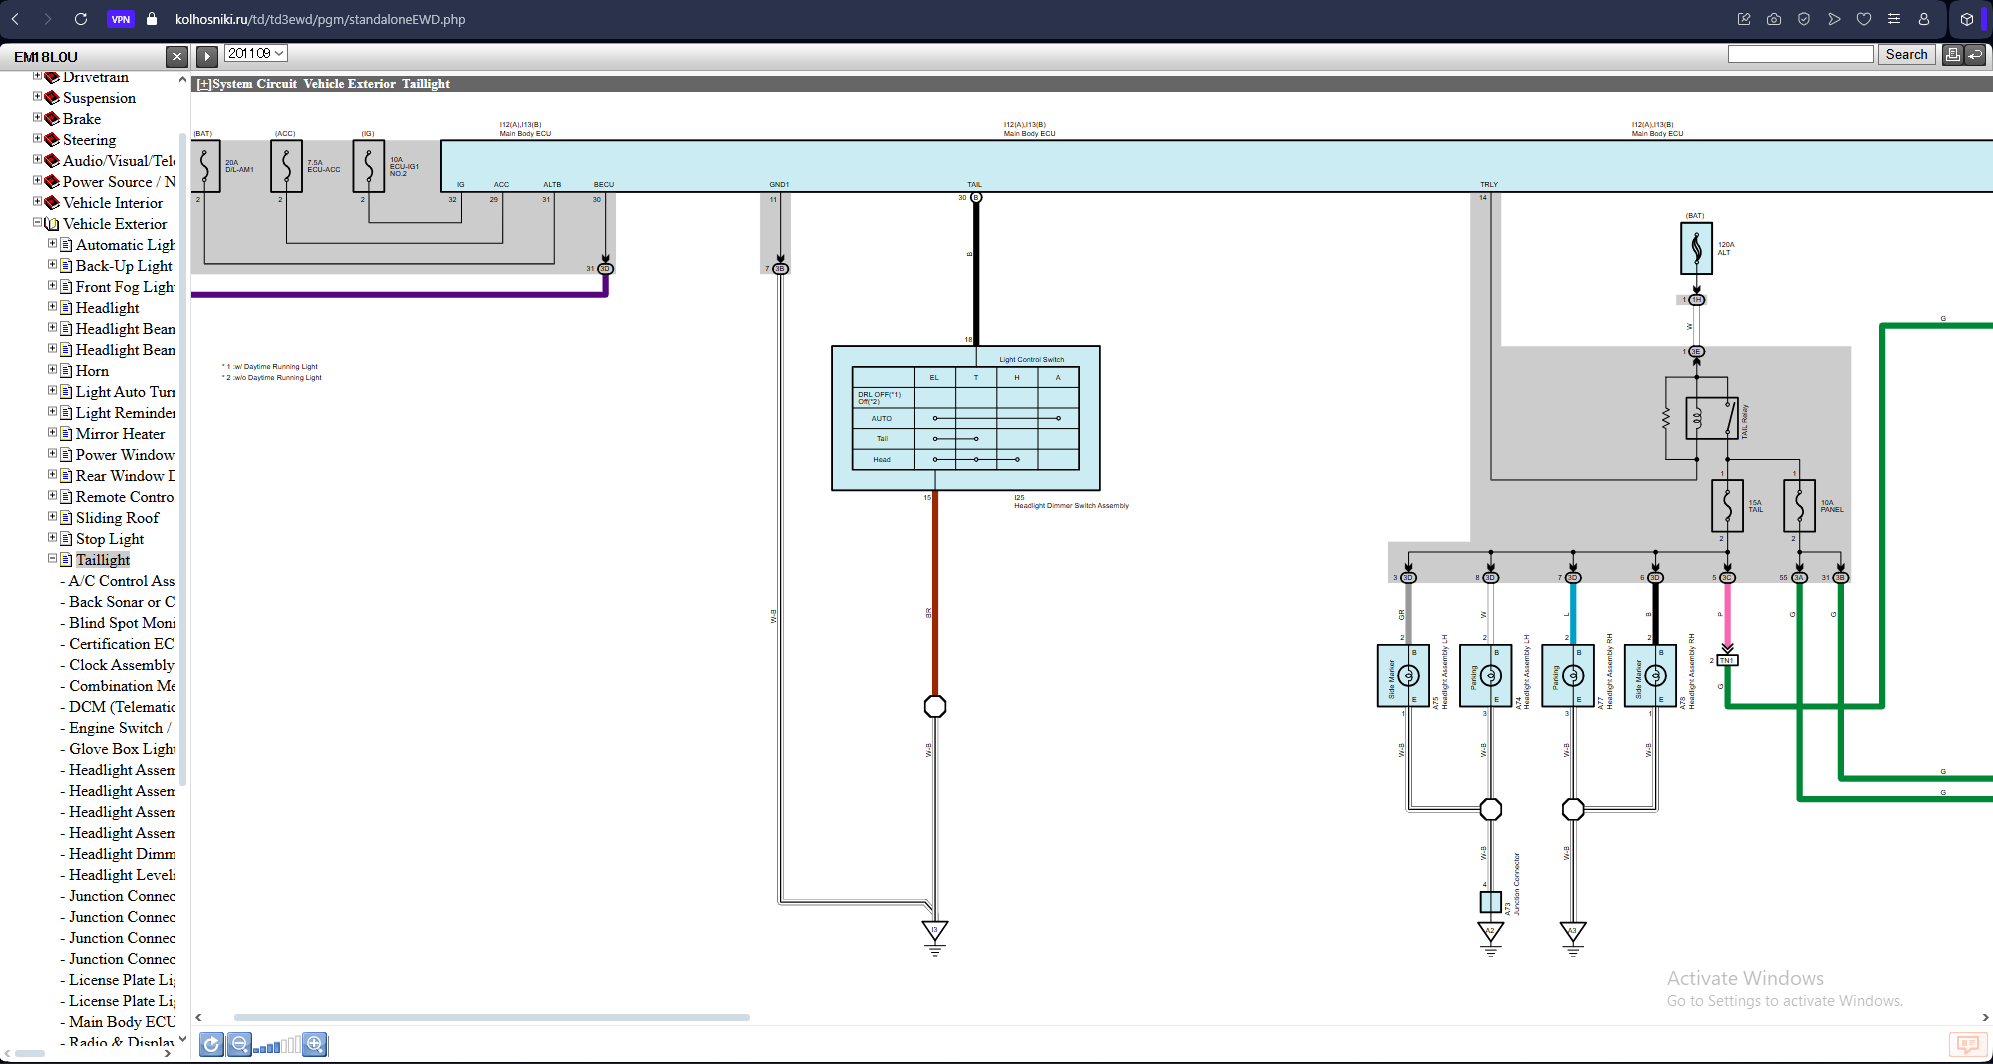The width and height of the screenshot is (1993, 1064).
Task: Click the zoom level bar indicator
Action: point(276,1046)
